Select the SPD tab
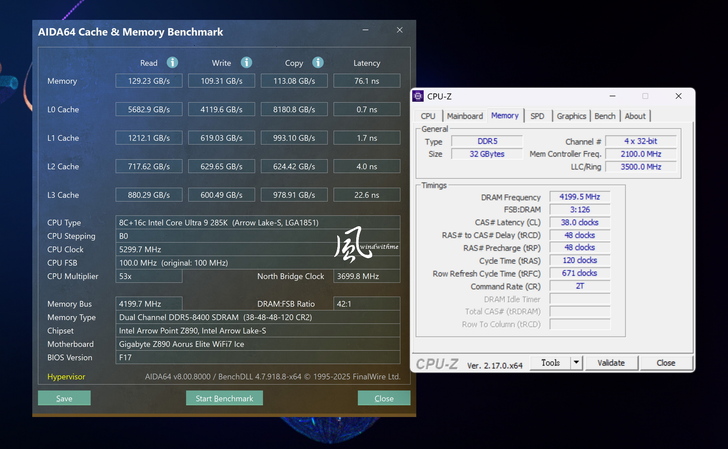The height and width of the screenshot is (449, 728). point(537,116)
